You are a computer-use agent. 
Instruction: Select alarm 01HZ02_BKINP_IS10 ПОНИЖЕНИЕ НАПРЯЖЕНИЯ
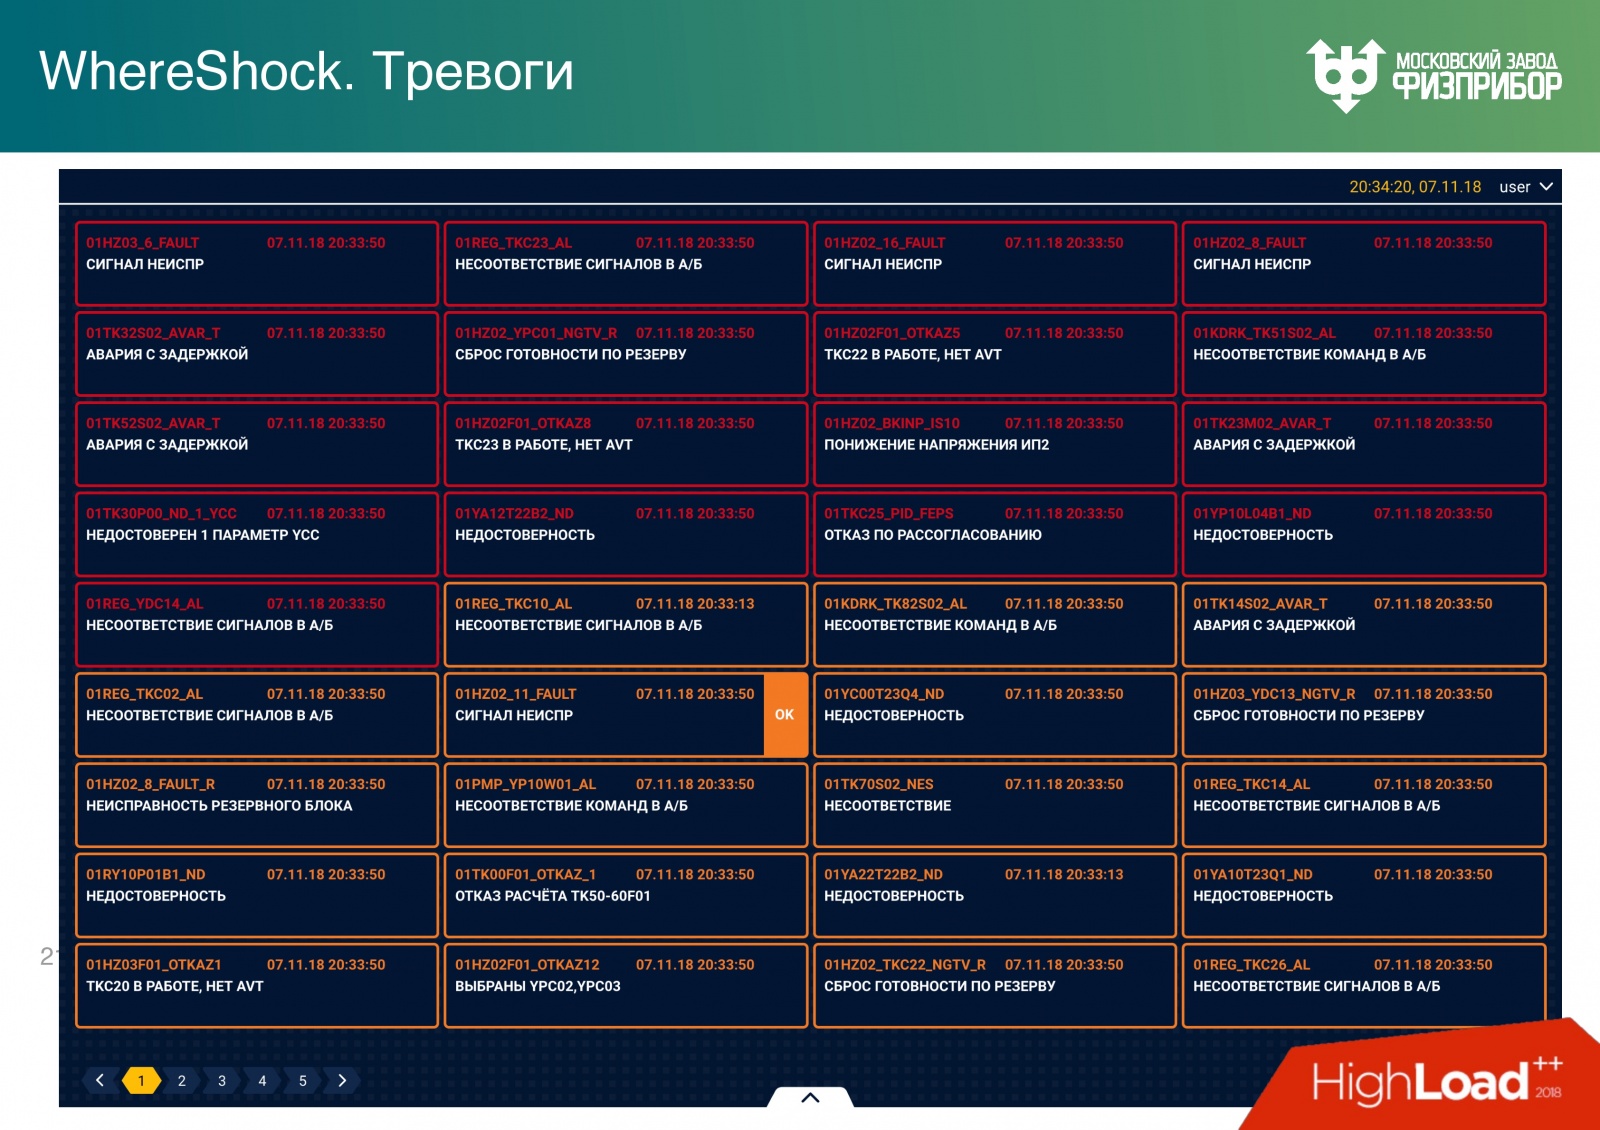coord(995,444)
